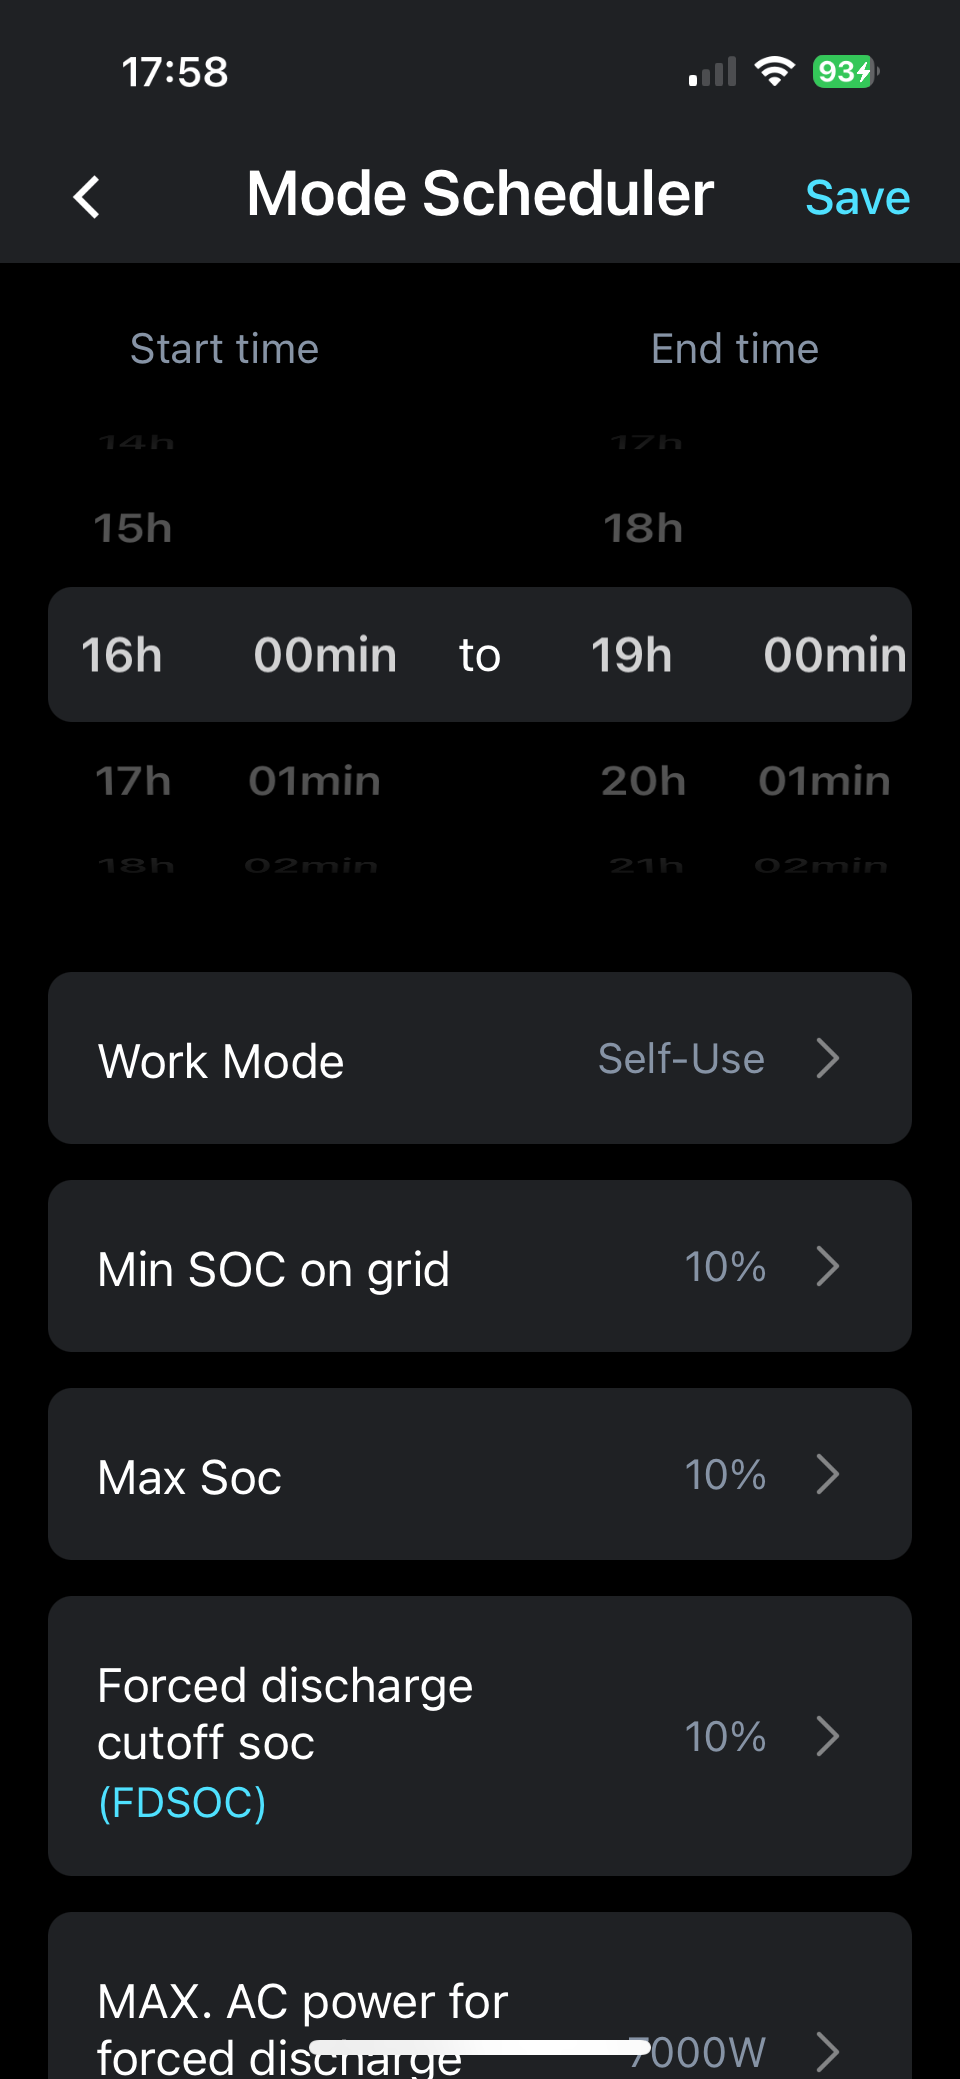Pick 18h in end hour wheel

coord(643,528)
